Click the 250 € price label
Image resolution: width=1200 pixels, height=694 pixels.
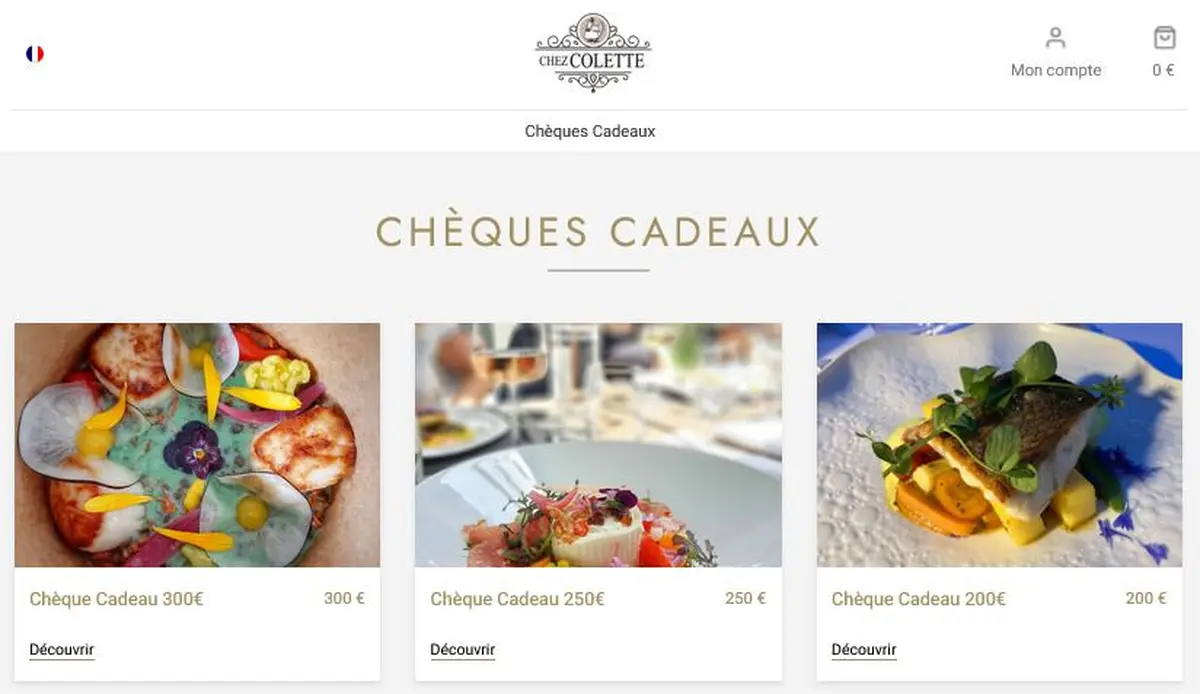coord(745,599)
